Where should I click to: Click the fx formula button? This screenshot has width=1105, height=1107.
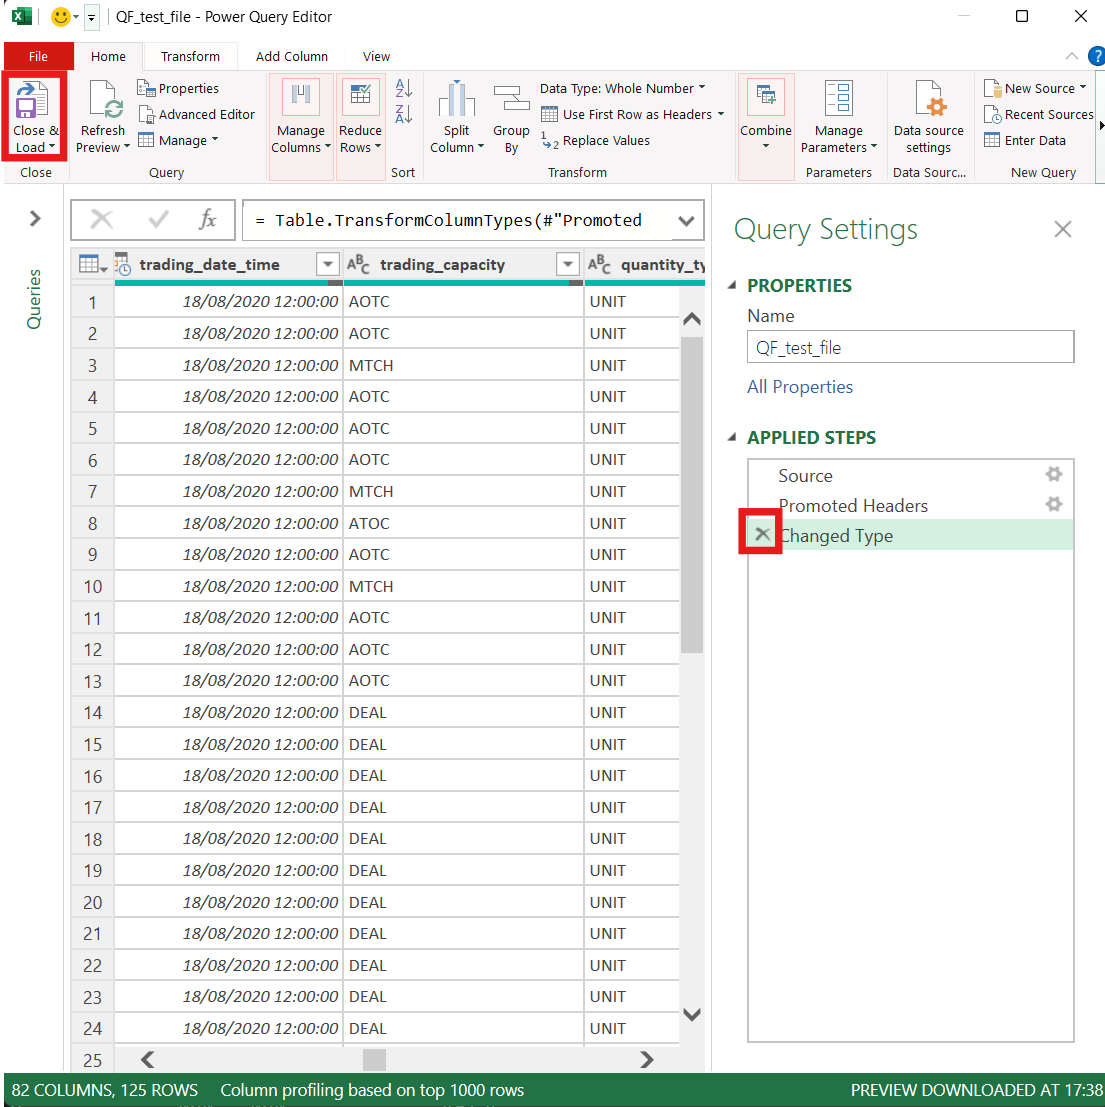coord(207,220)
